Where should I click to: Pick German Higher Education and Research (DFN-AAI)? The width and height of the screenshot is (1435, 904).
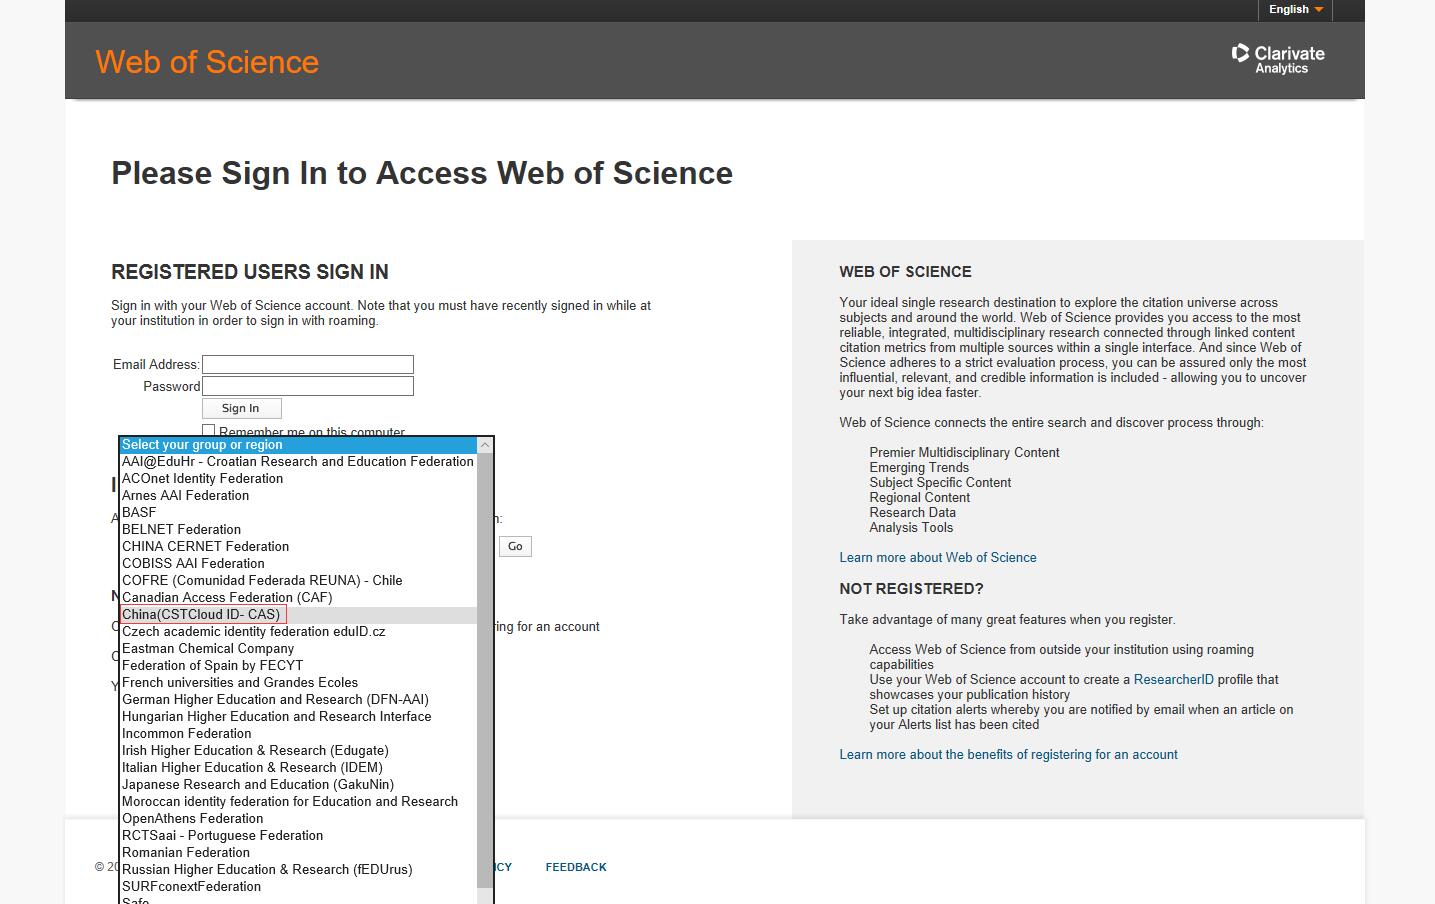275,700
